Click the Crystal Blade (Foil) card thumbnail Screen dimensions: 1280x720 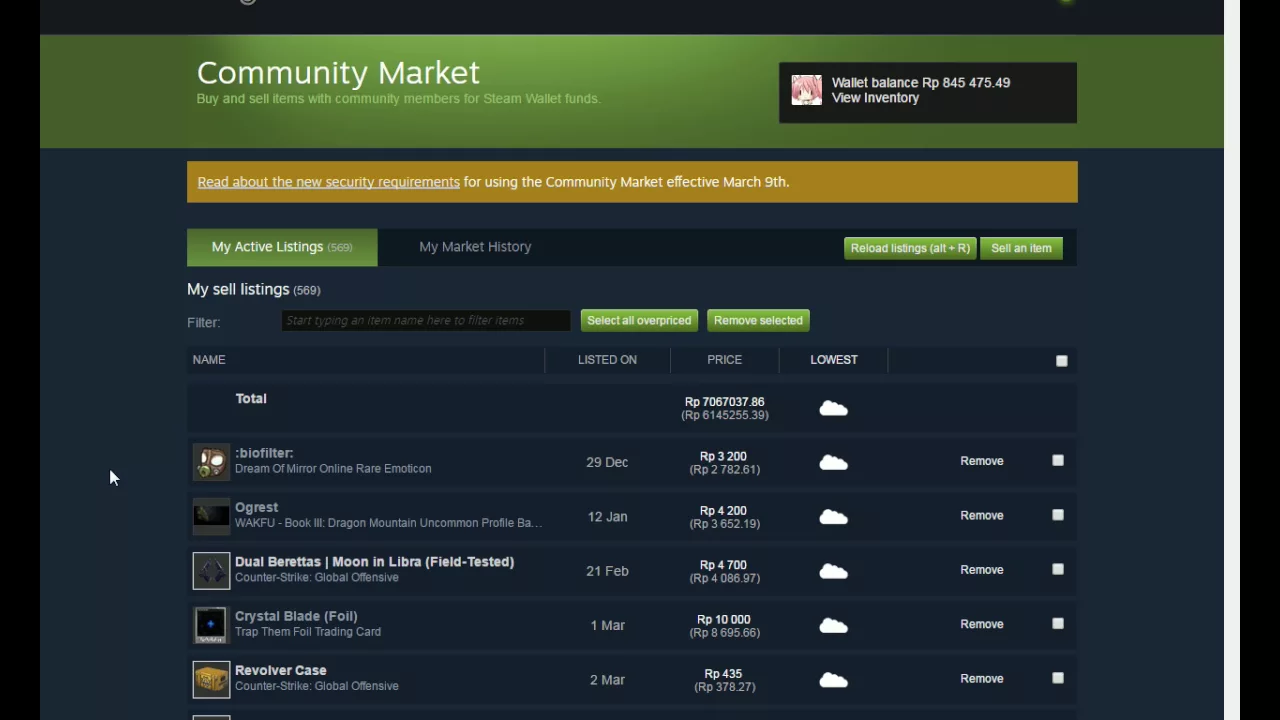[x=211, y=625]
